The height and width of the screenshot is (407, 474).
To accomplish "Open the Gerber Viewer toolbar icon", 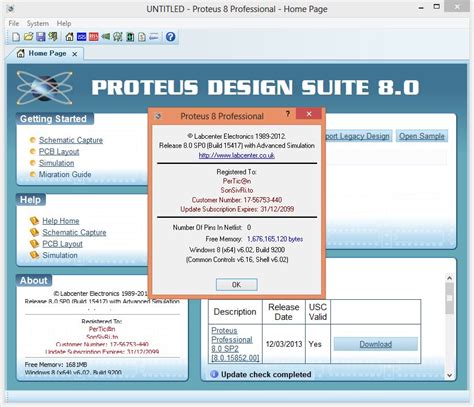I will pyautogui.click(x=118, y=37).
